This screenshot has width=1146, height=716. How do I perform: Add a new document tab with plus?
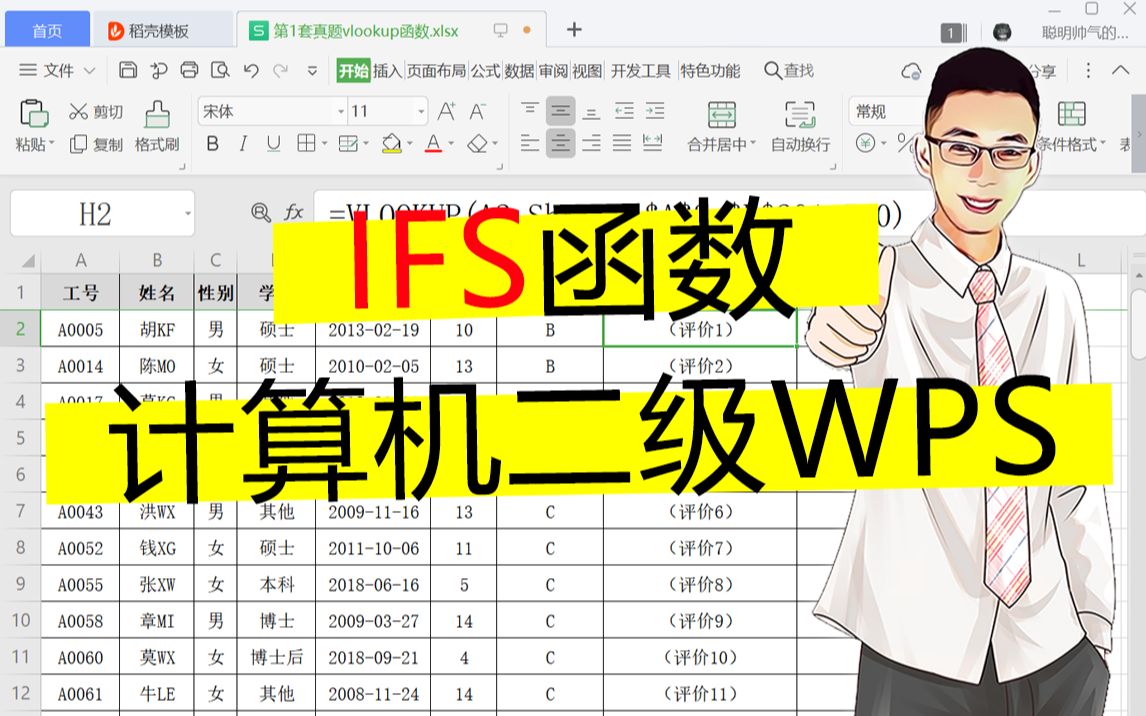(574, 29)
